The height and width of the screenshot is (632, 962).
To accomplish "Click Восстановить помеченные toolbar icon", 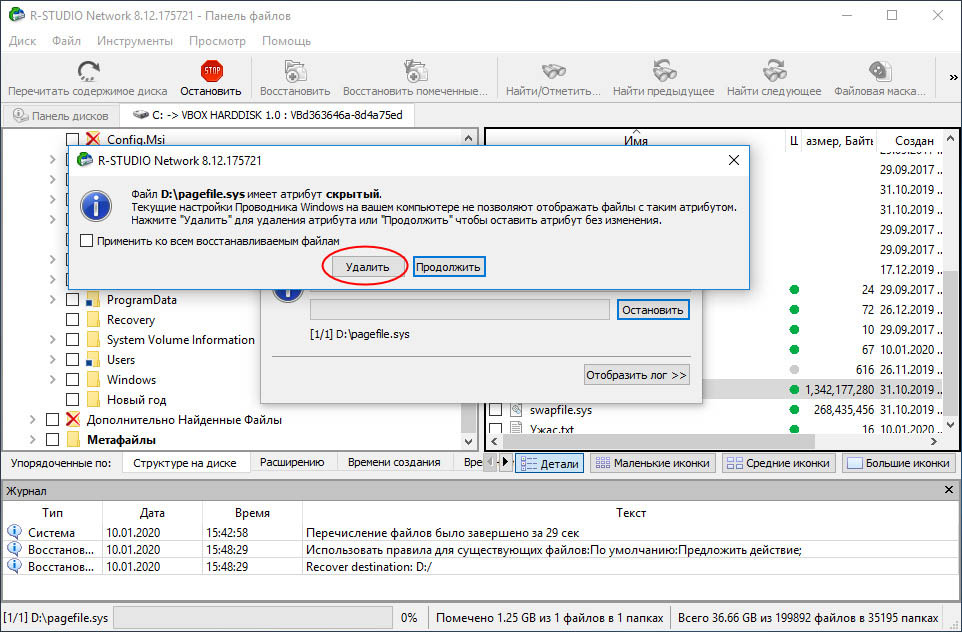I will [415, 71].
